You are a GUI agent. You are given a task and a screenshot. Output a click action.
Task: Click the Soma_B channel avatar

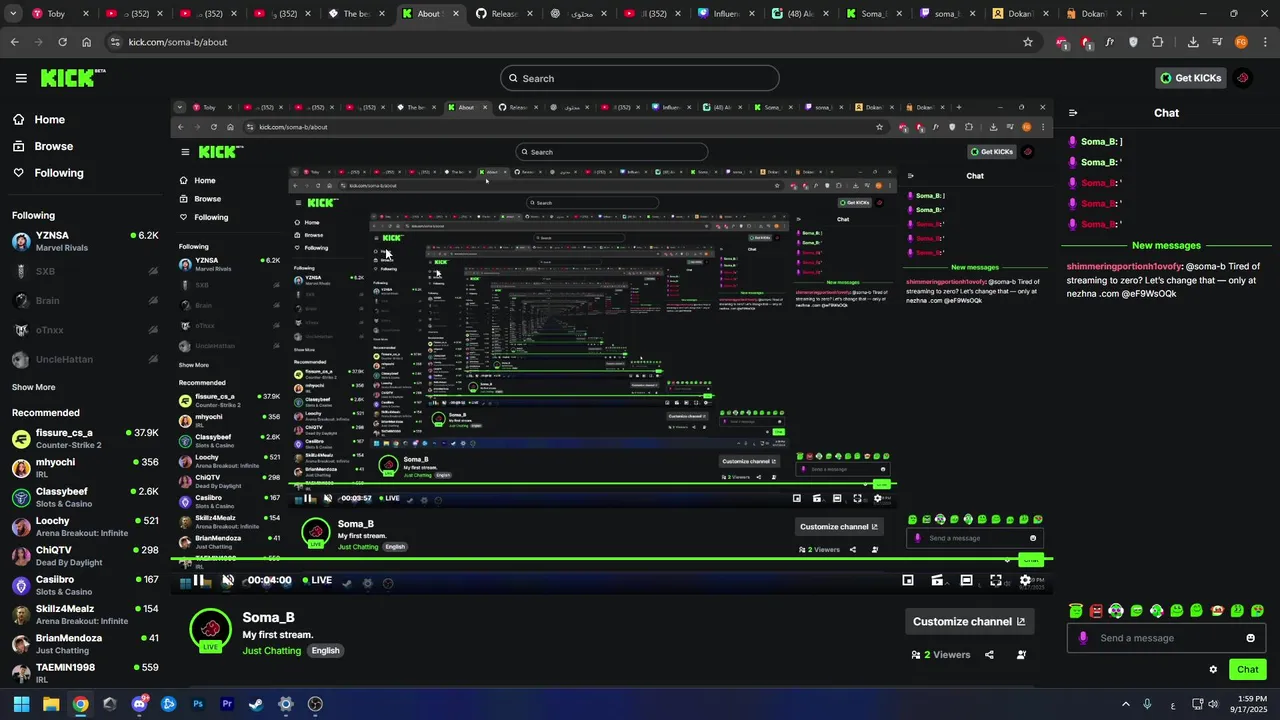tap(210, 630)
